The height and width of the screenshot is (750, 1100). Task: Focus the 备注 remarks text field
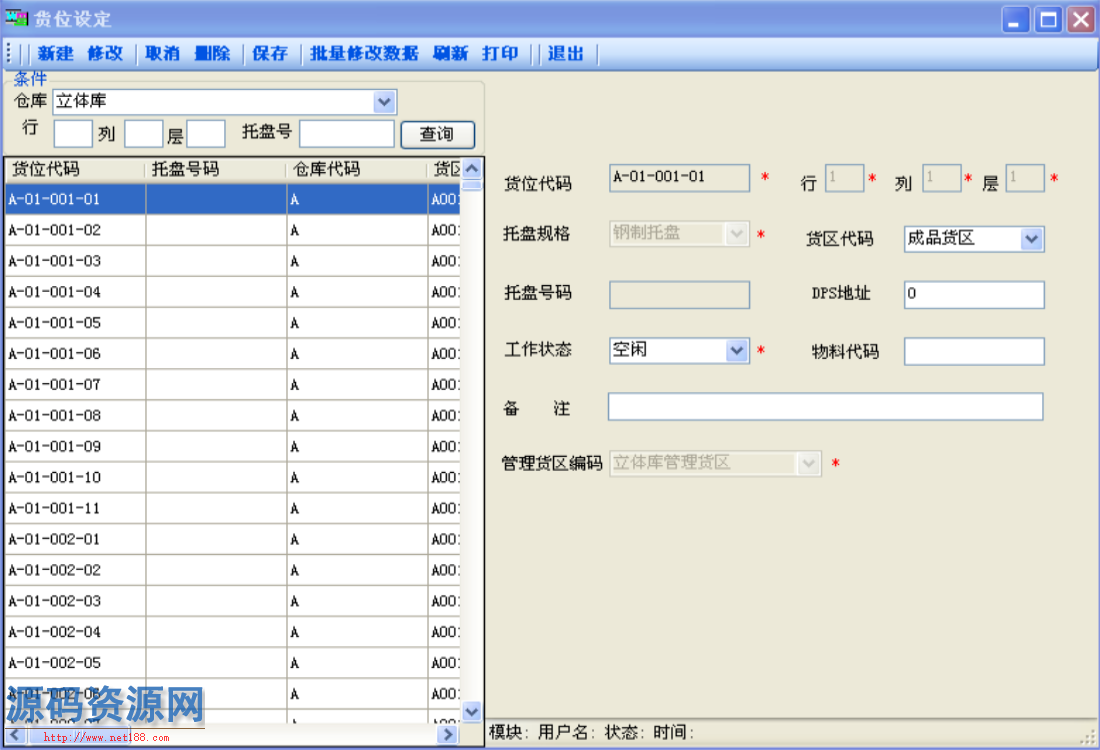coord(825,407)
